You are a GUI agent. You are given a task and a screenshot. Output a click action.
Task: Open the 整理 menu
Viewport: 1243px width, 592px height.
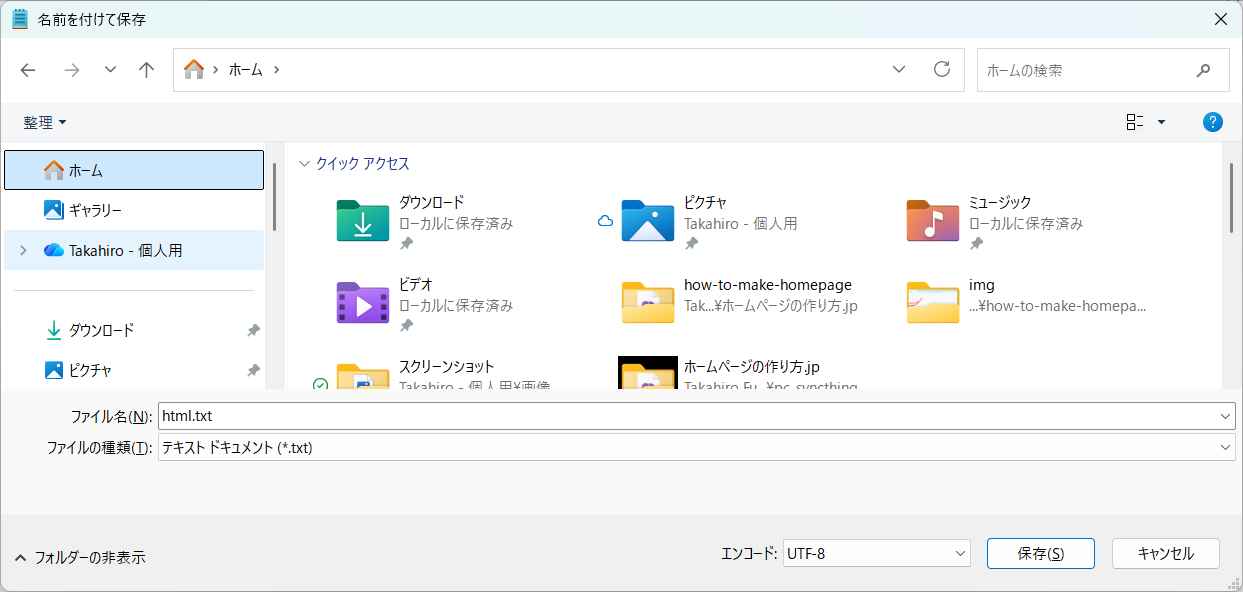pos(45,122)
